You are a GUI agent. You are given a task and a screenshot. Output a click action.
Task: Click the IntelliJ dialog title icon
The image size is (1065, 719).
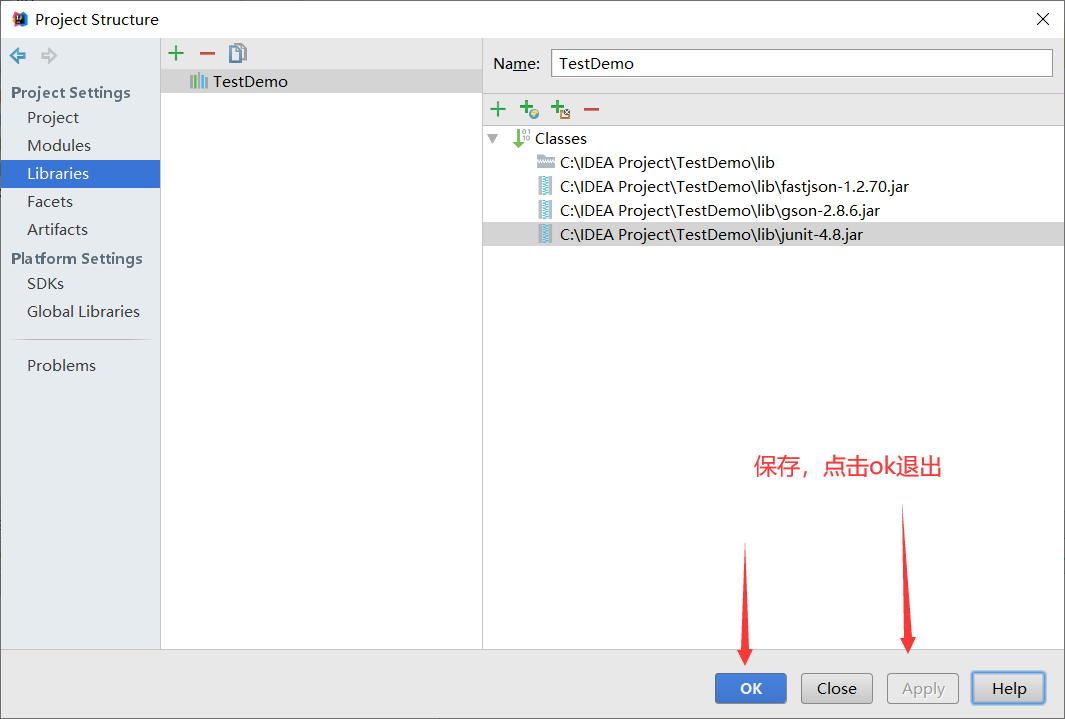(x=20, y=19)
